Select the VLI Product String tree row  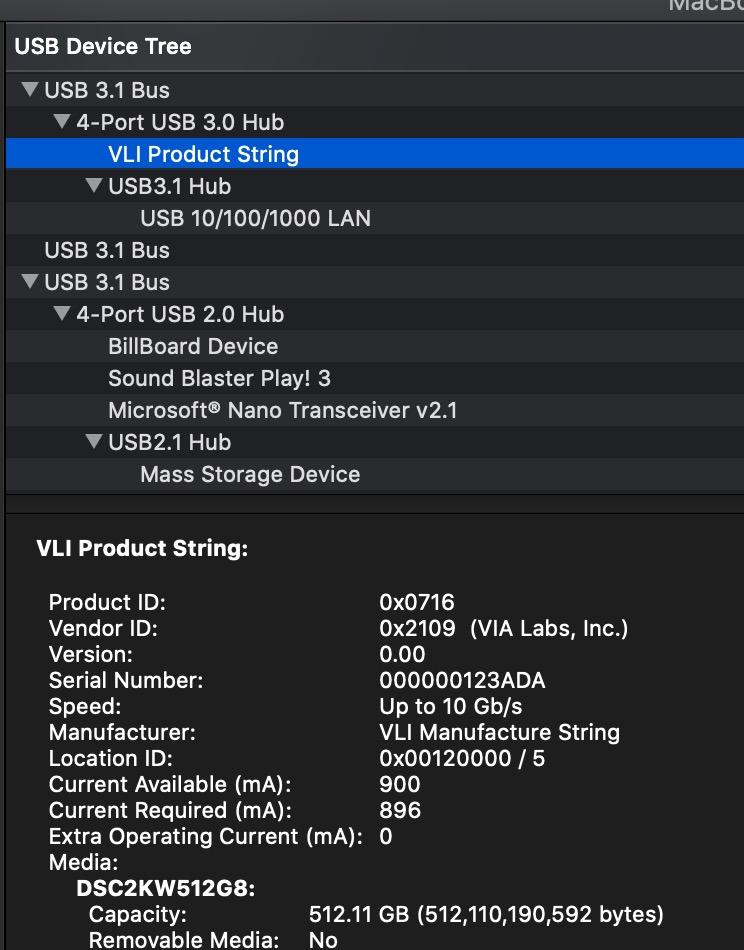pyautogui.click(x=203, y=154)
